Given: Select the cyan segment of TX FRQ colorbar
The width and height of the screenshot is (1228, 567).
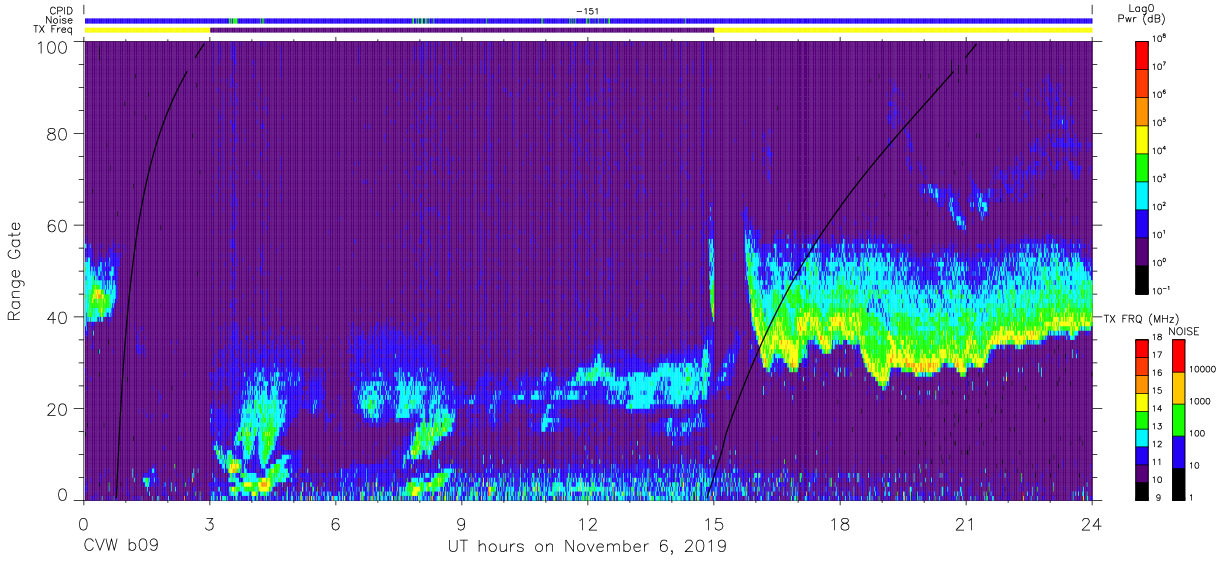Looking at the screenshot, I should pos(1142,436).
